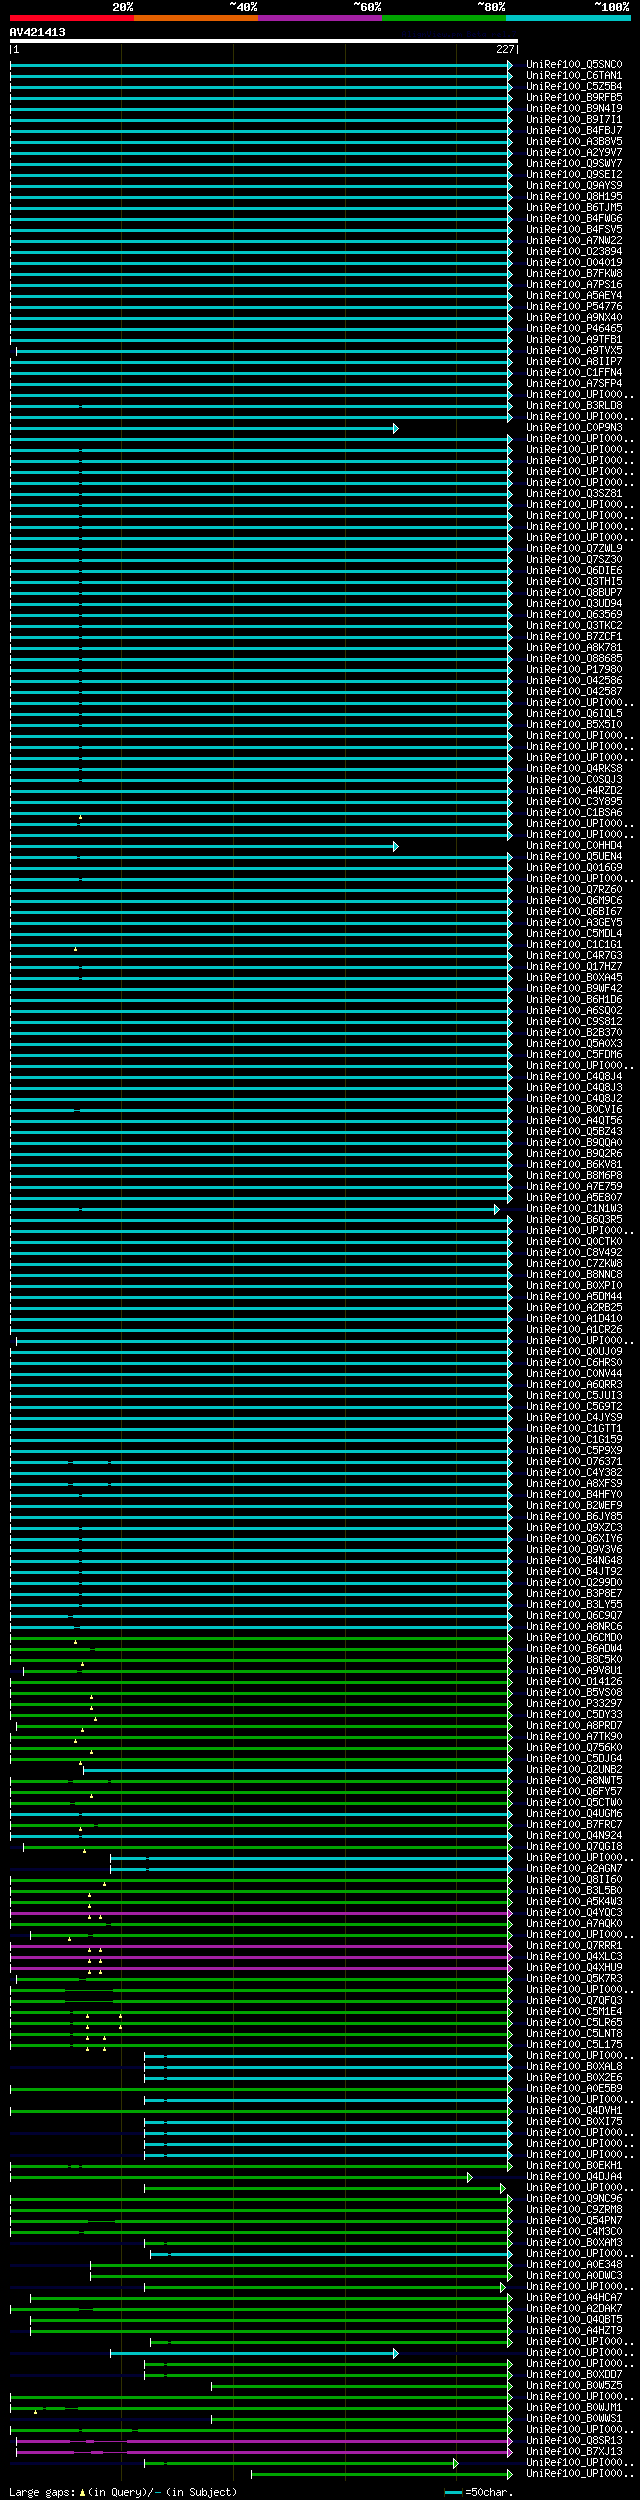This screenshot has height=2500, width=640.
Task: Click the red 20% identity legend bar
Action: 72,18
